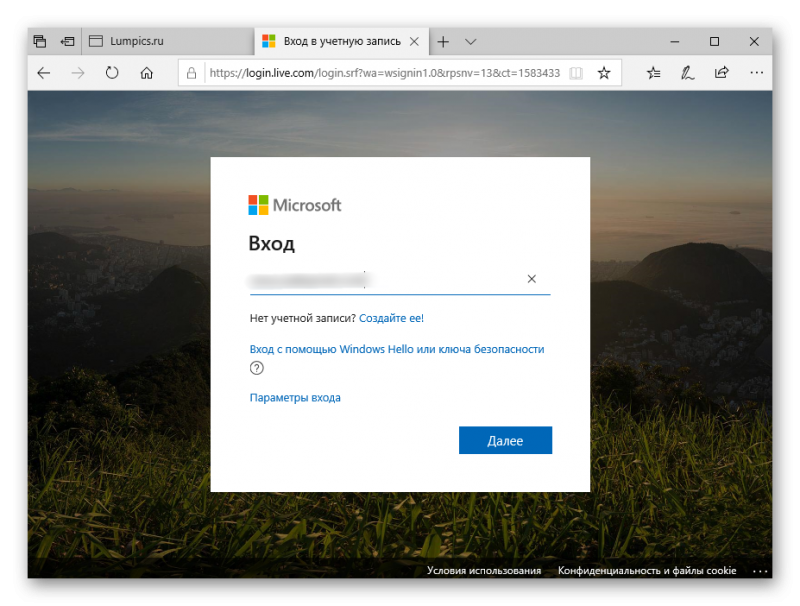Show Windows Hello help question icon

pyautogui.click(x=257, y=368)
